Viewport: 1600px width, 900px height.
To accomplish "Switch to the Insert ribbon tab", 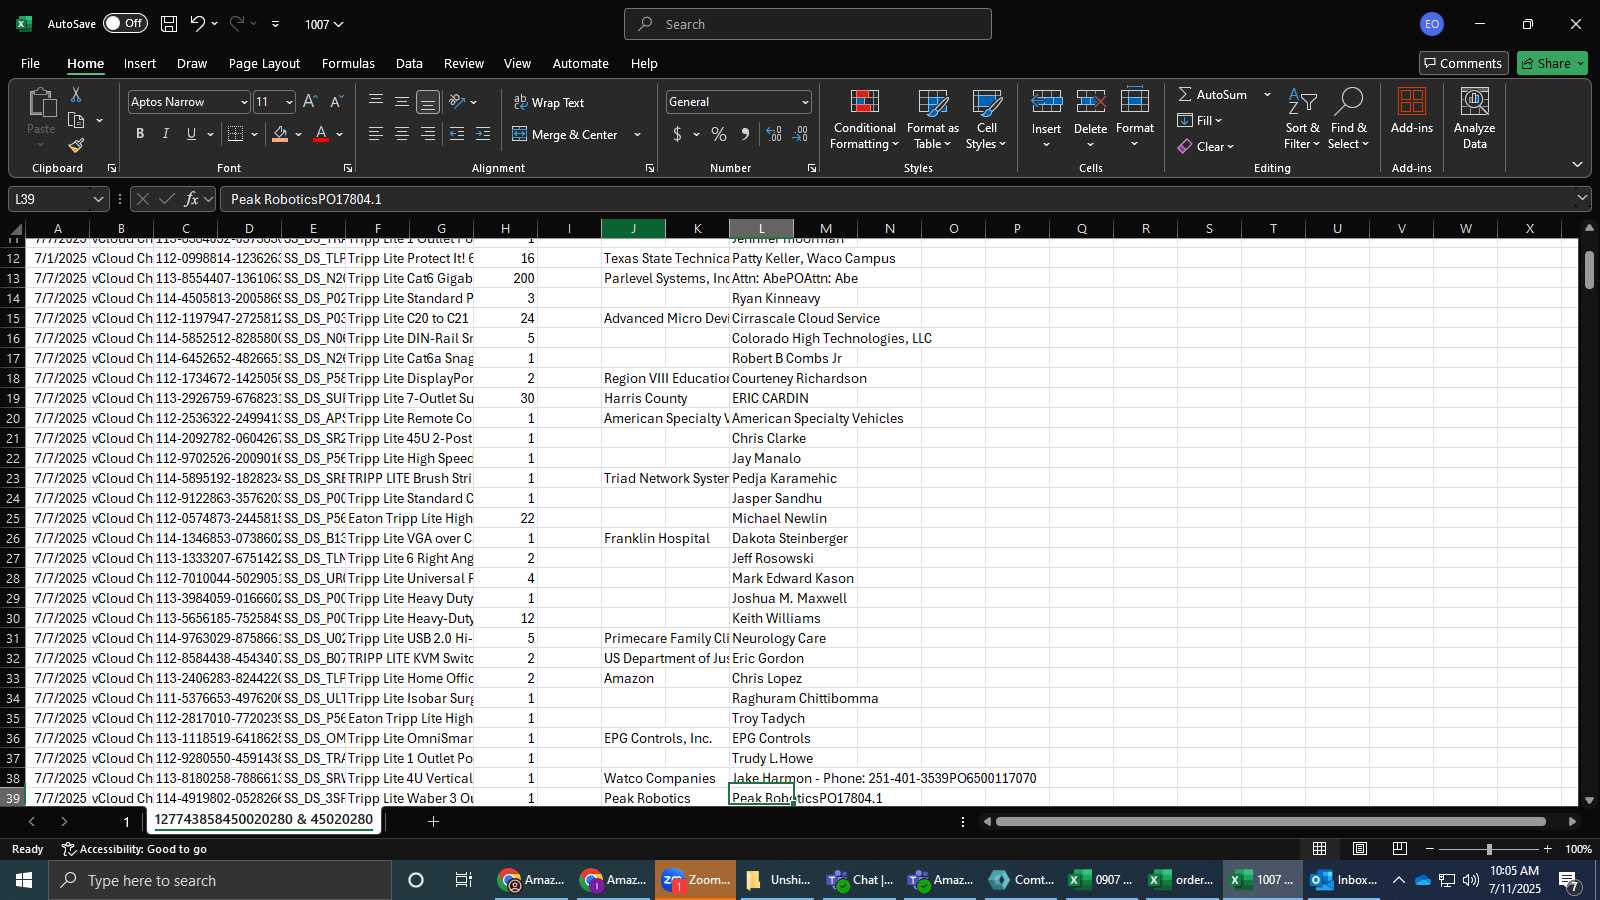I will tap(140, 63).
